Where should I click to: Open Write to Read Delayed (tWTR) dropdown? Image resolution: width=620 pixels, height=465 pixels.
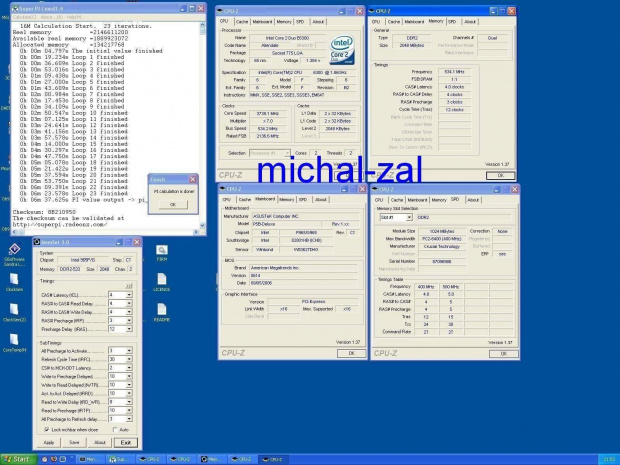[x=129, y=385]
